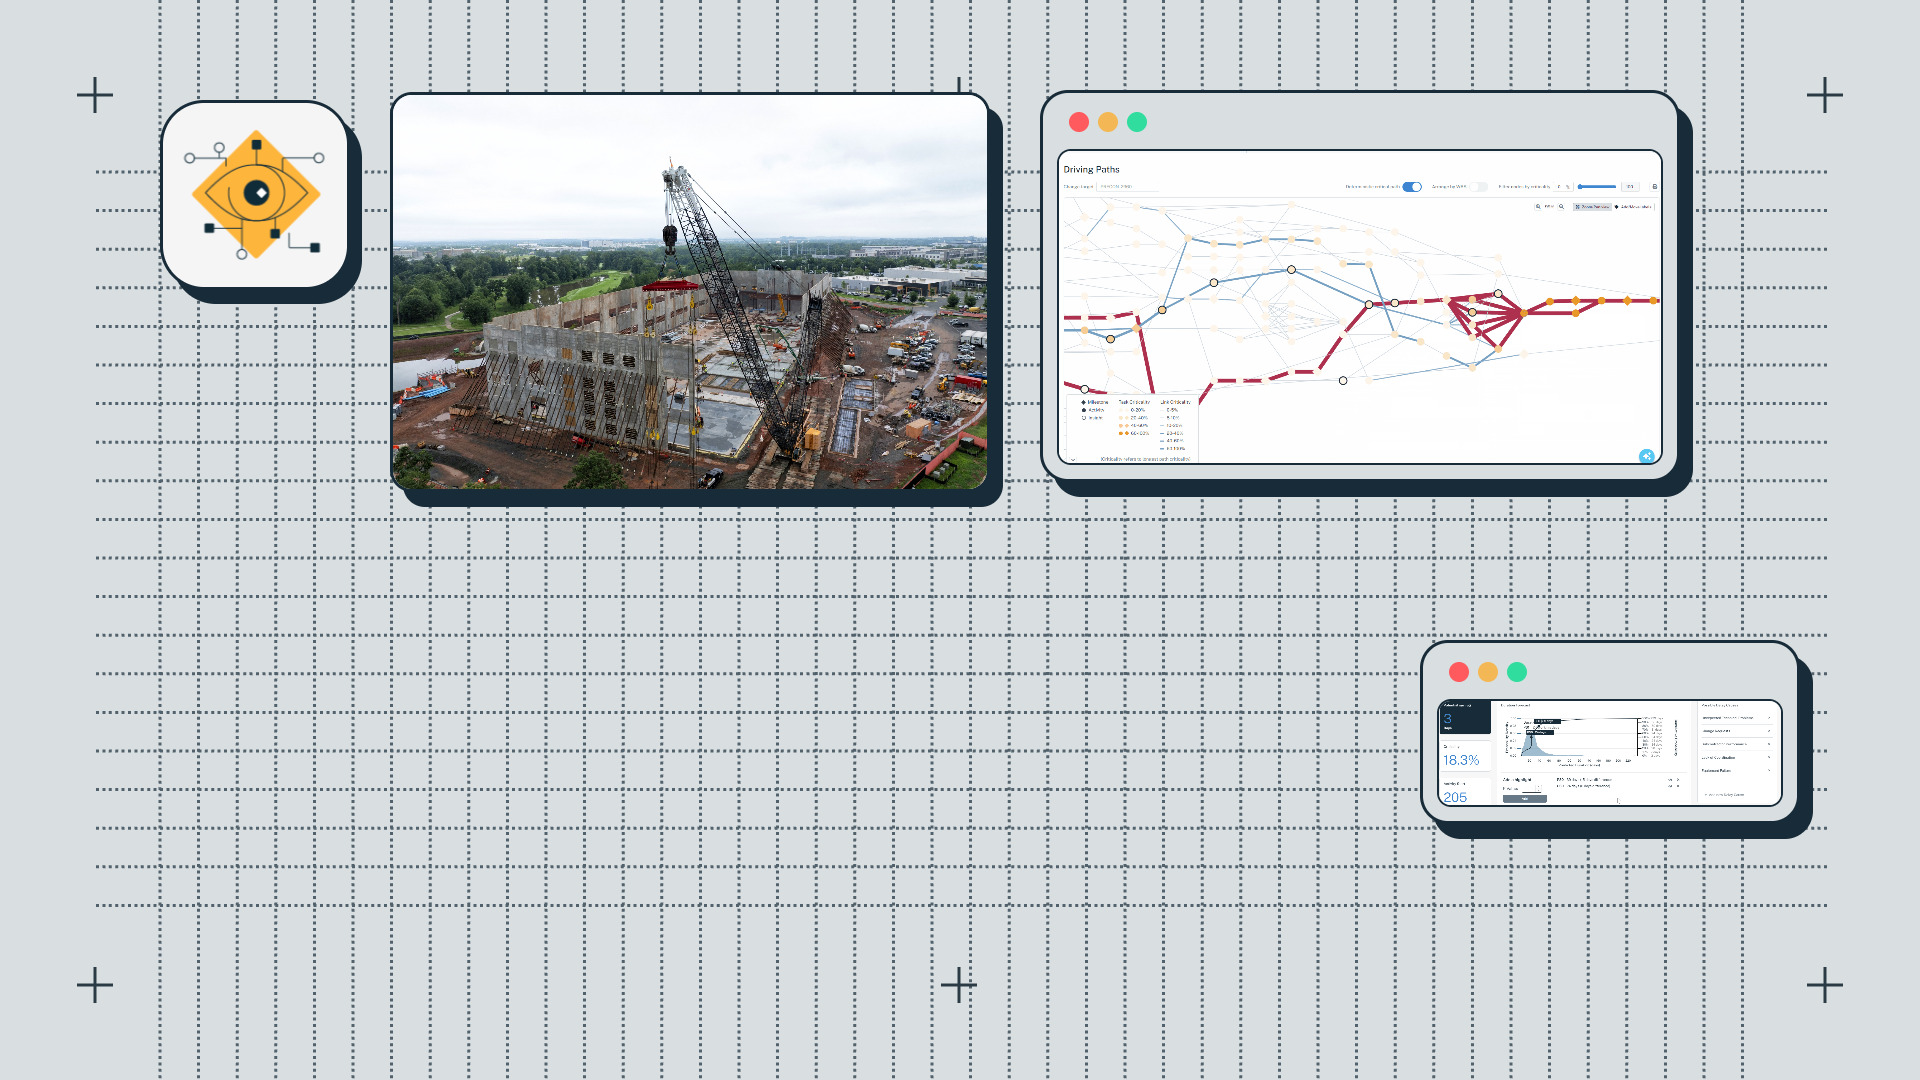This screenshot has width=1920, height=1080.
Task: Enable the arrange by WBS switch
Action: [1478, 187]
